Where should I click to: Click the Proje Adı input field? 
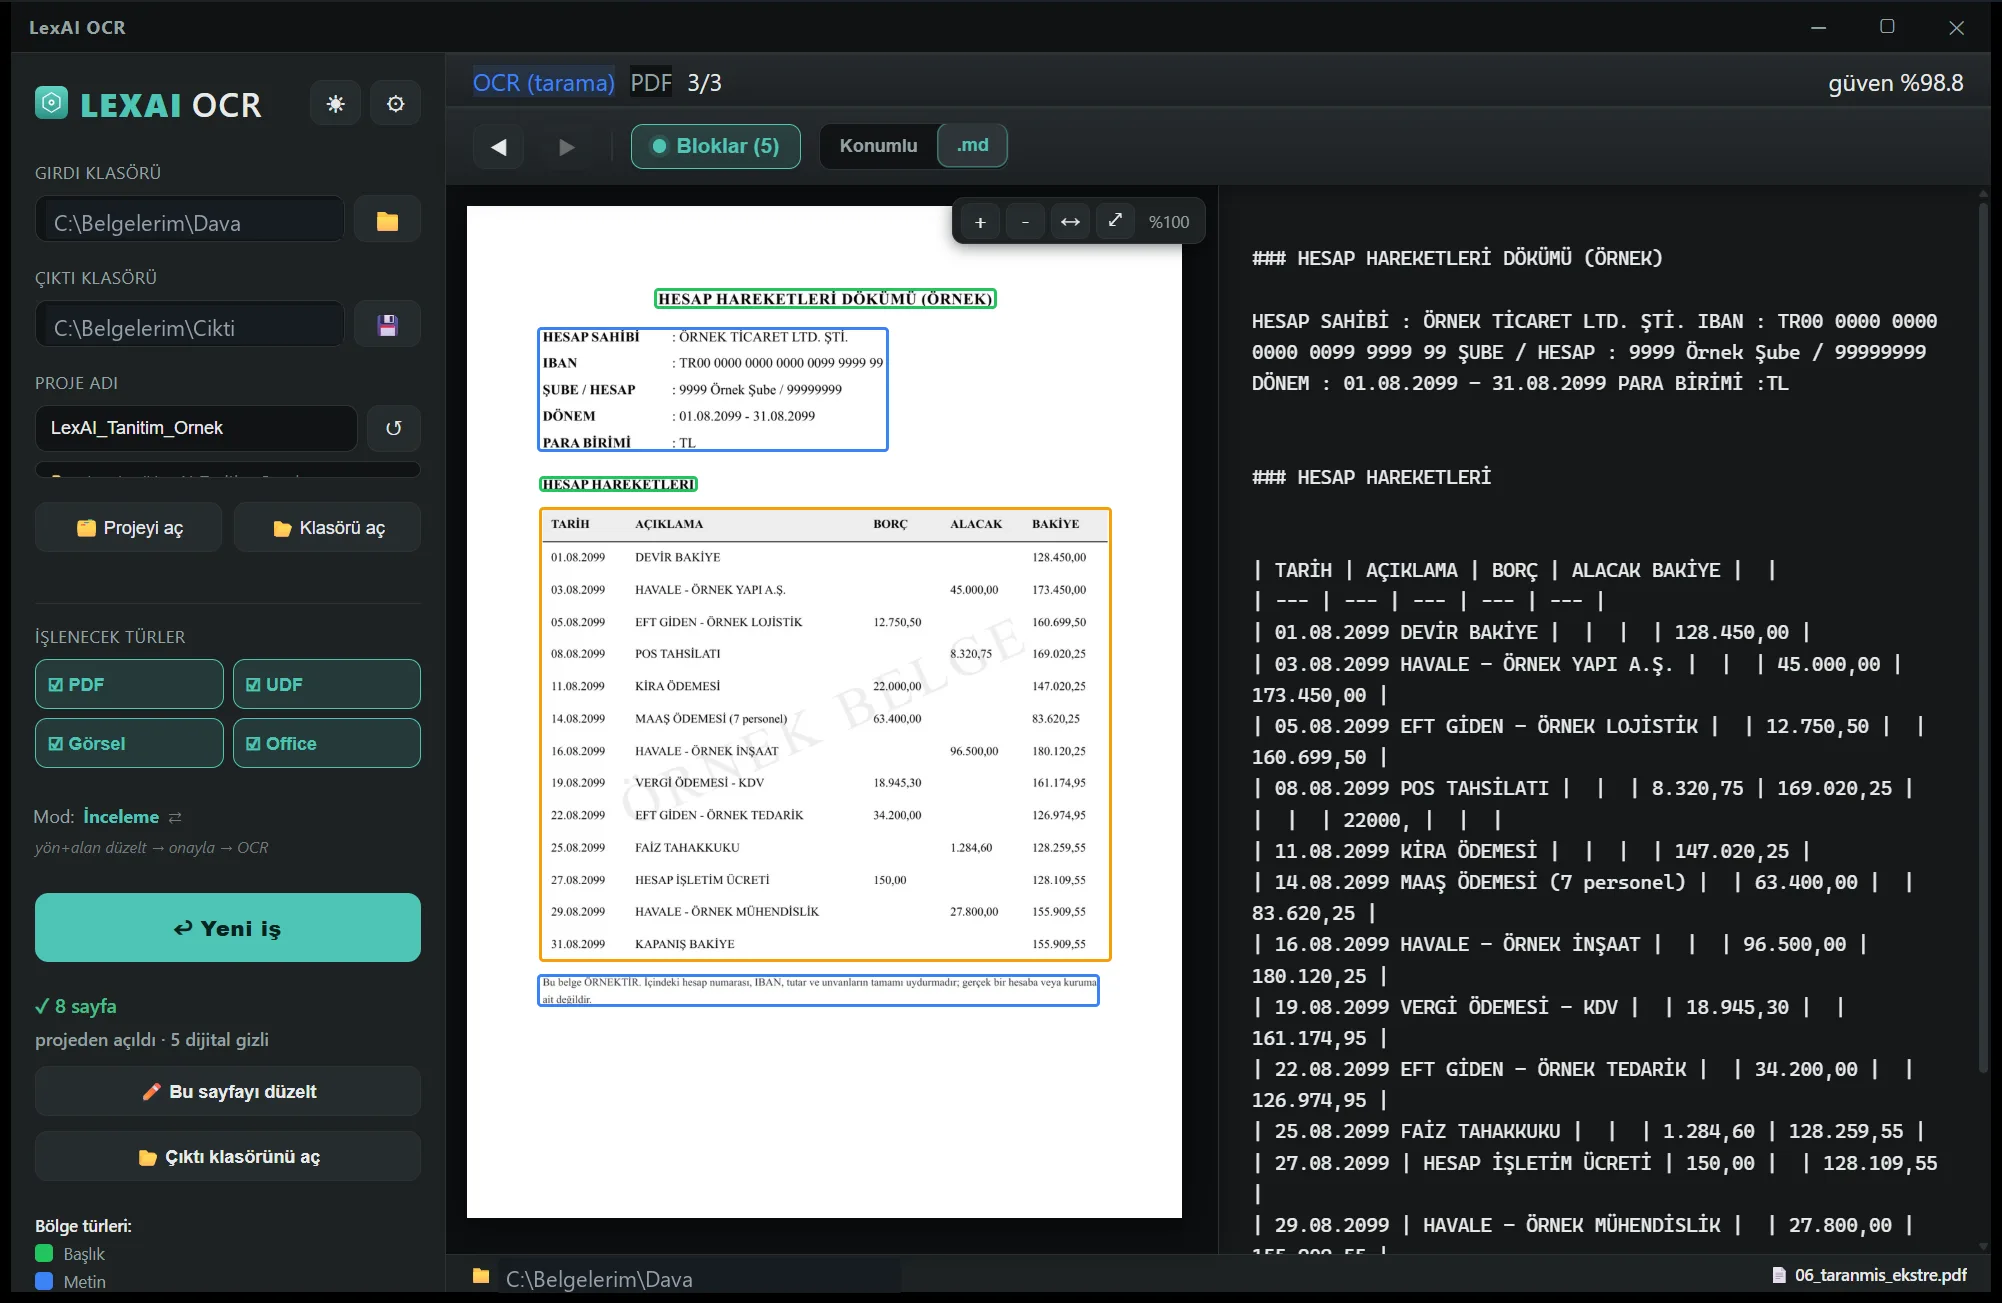click(x=196, y=428)
